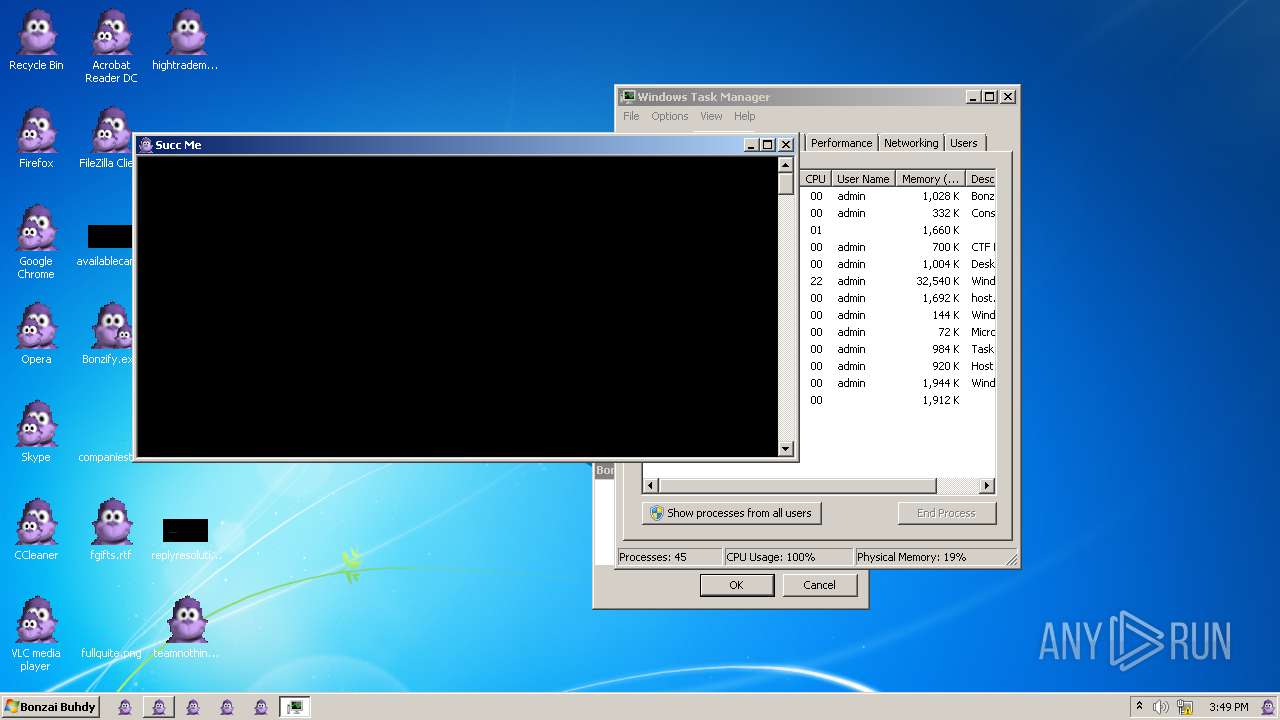Click Succ Me scrollbar down arrow
Viewport: 1280px width, 720px height.
(x=786, y=449)
